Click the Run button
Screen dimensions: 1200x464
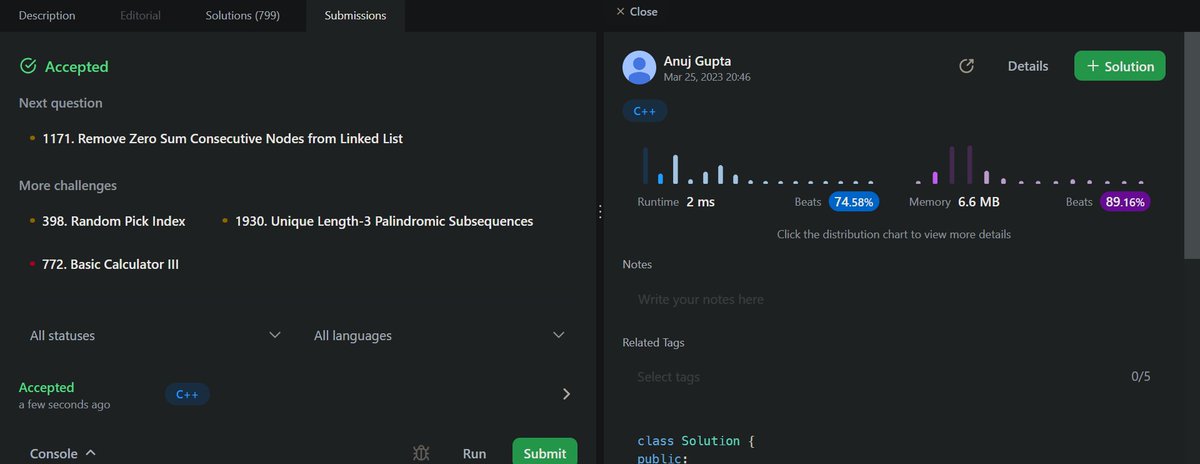click(x=474, y=453)
